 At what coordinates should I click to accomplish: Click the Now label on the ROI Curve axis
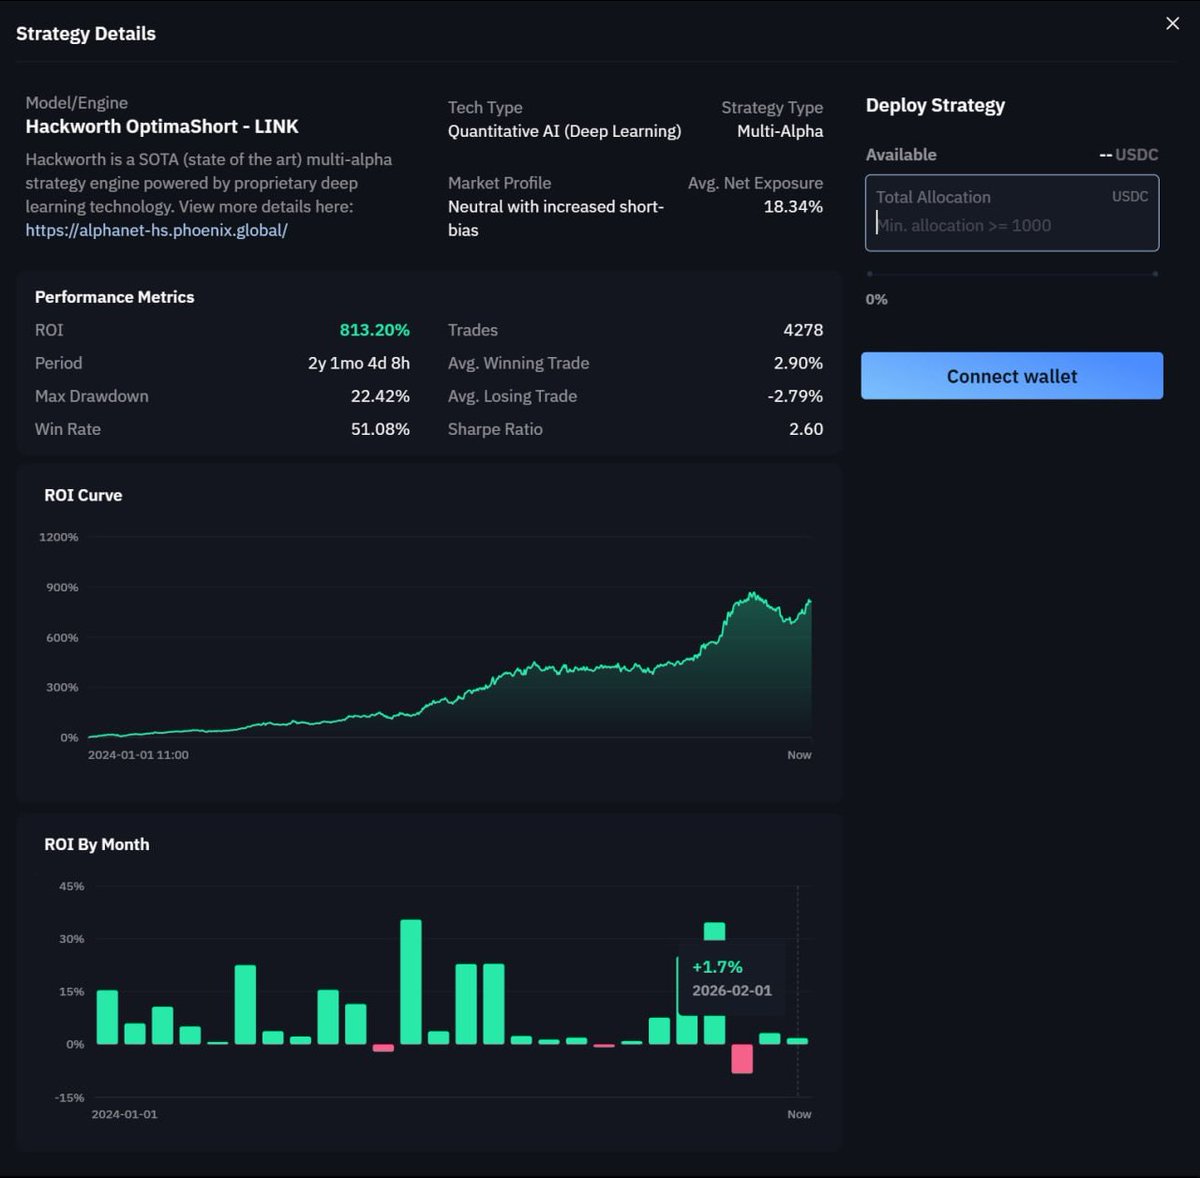[x=799, y=755]
